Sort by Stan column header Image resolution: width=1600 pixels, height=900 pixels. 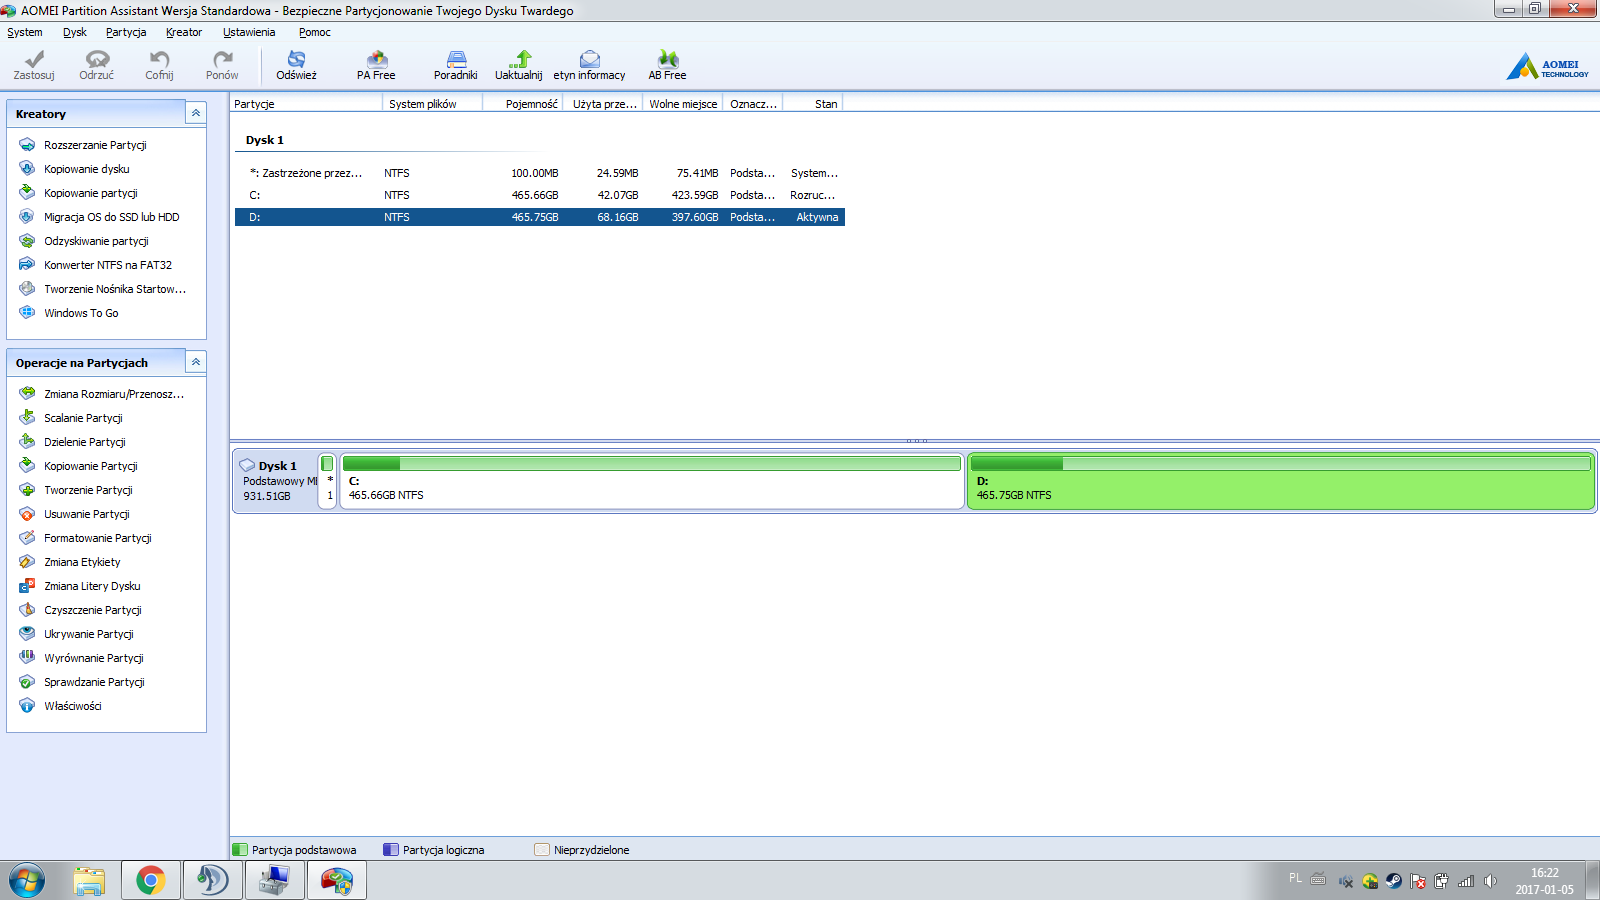814,104
